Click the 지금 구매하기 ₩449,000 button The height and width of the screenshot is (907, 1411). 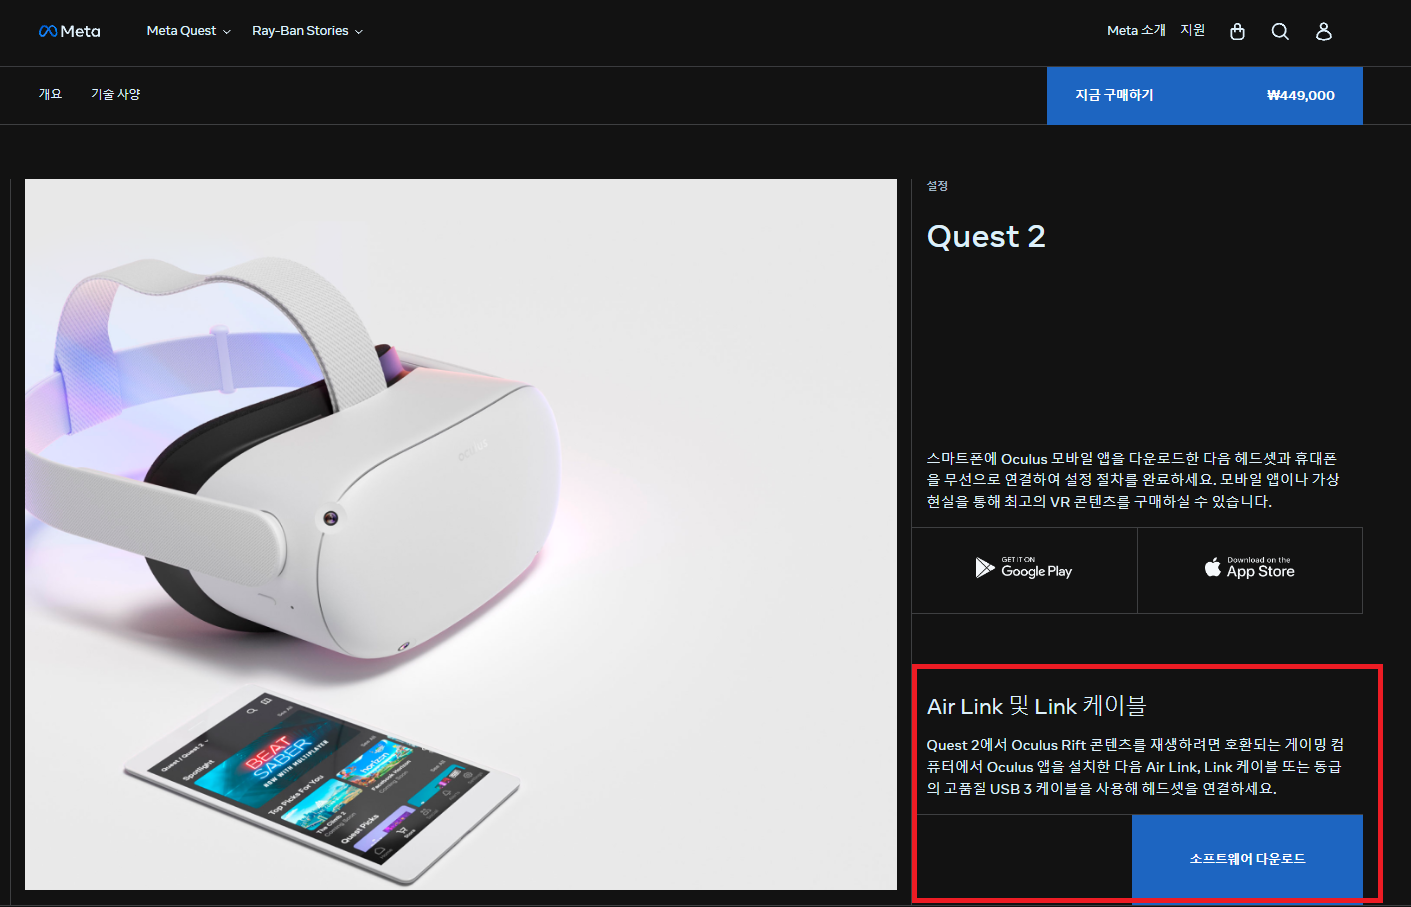point(1204,96)
